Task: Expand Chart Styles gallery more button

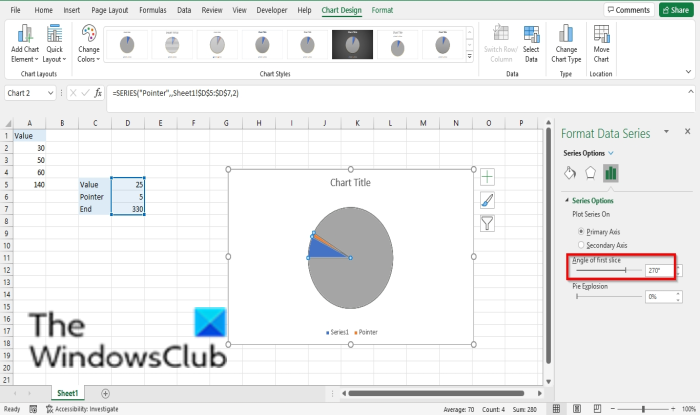Action: tap(469, 56)
